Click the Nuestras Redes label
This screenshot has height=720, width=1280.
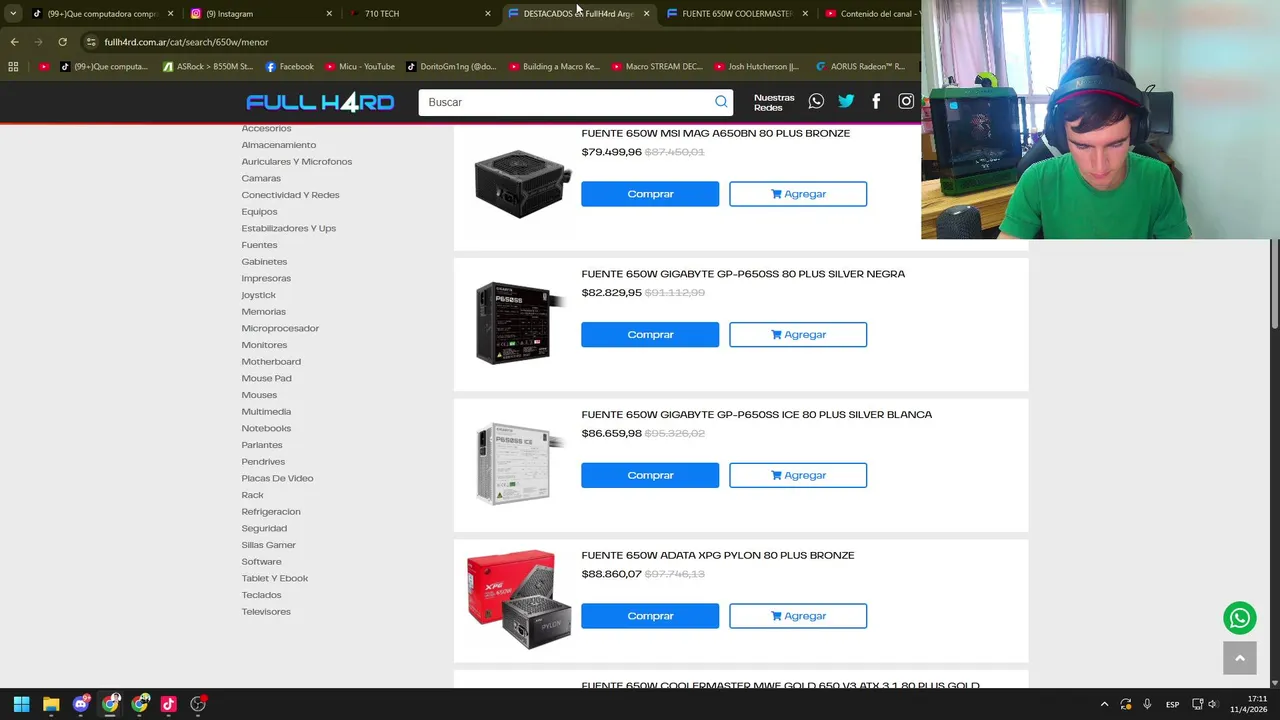click(774, 102)
